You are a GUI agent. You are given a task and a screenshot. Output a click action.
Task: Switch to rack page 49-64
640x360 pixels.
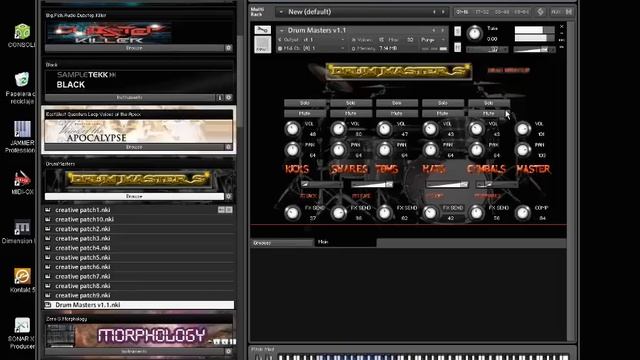click(x=522, y=12)
